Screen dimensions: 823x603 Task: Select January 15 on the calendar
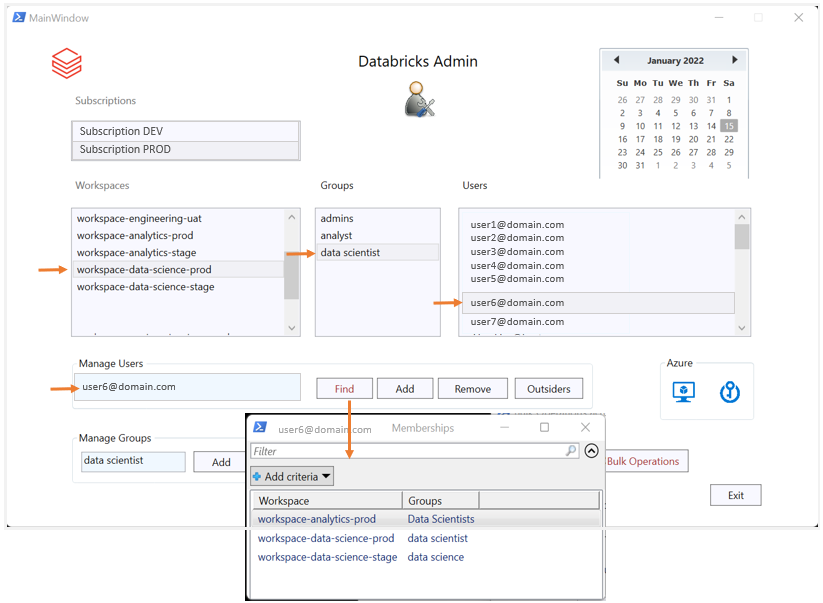(728, 125)
